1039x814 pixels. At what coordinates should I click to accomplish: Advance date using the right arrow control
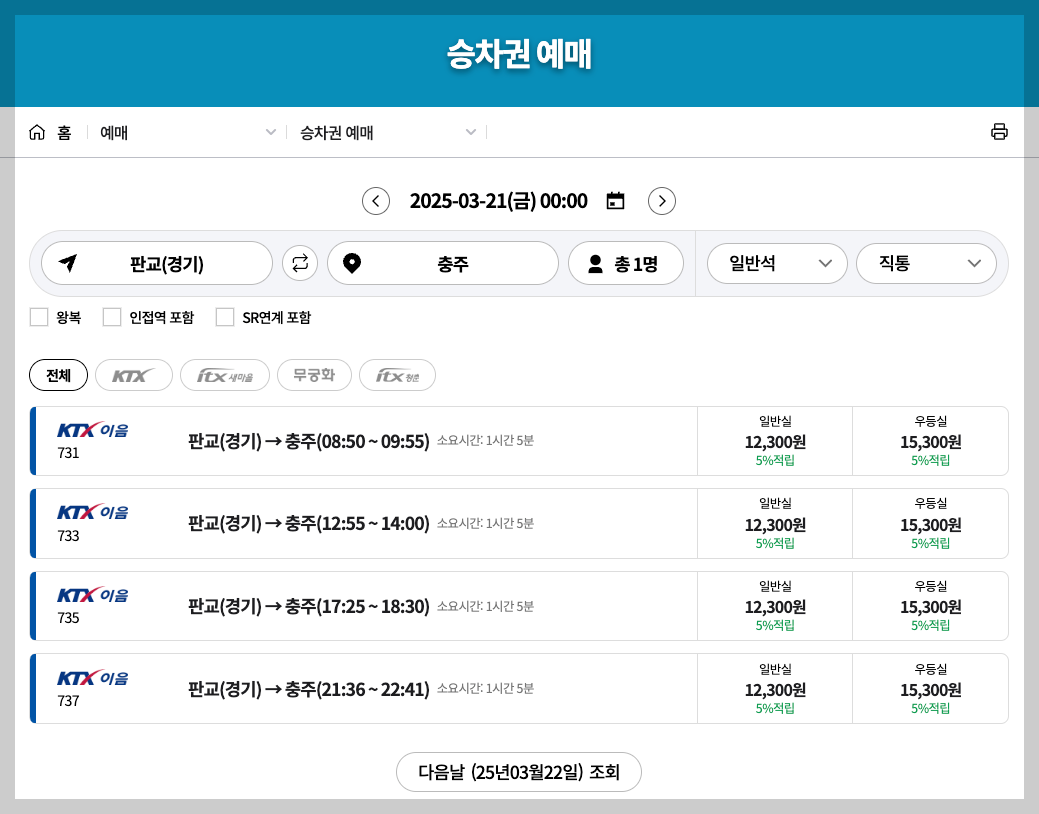coord(661,201)
